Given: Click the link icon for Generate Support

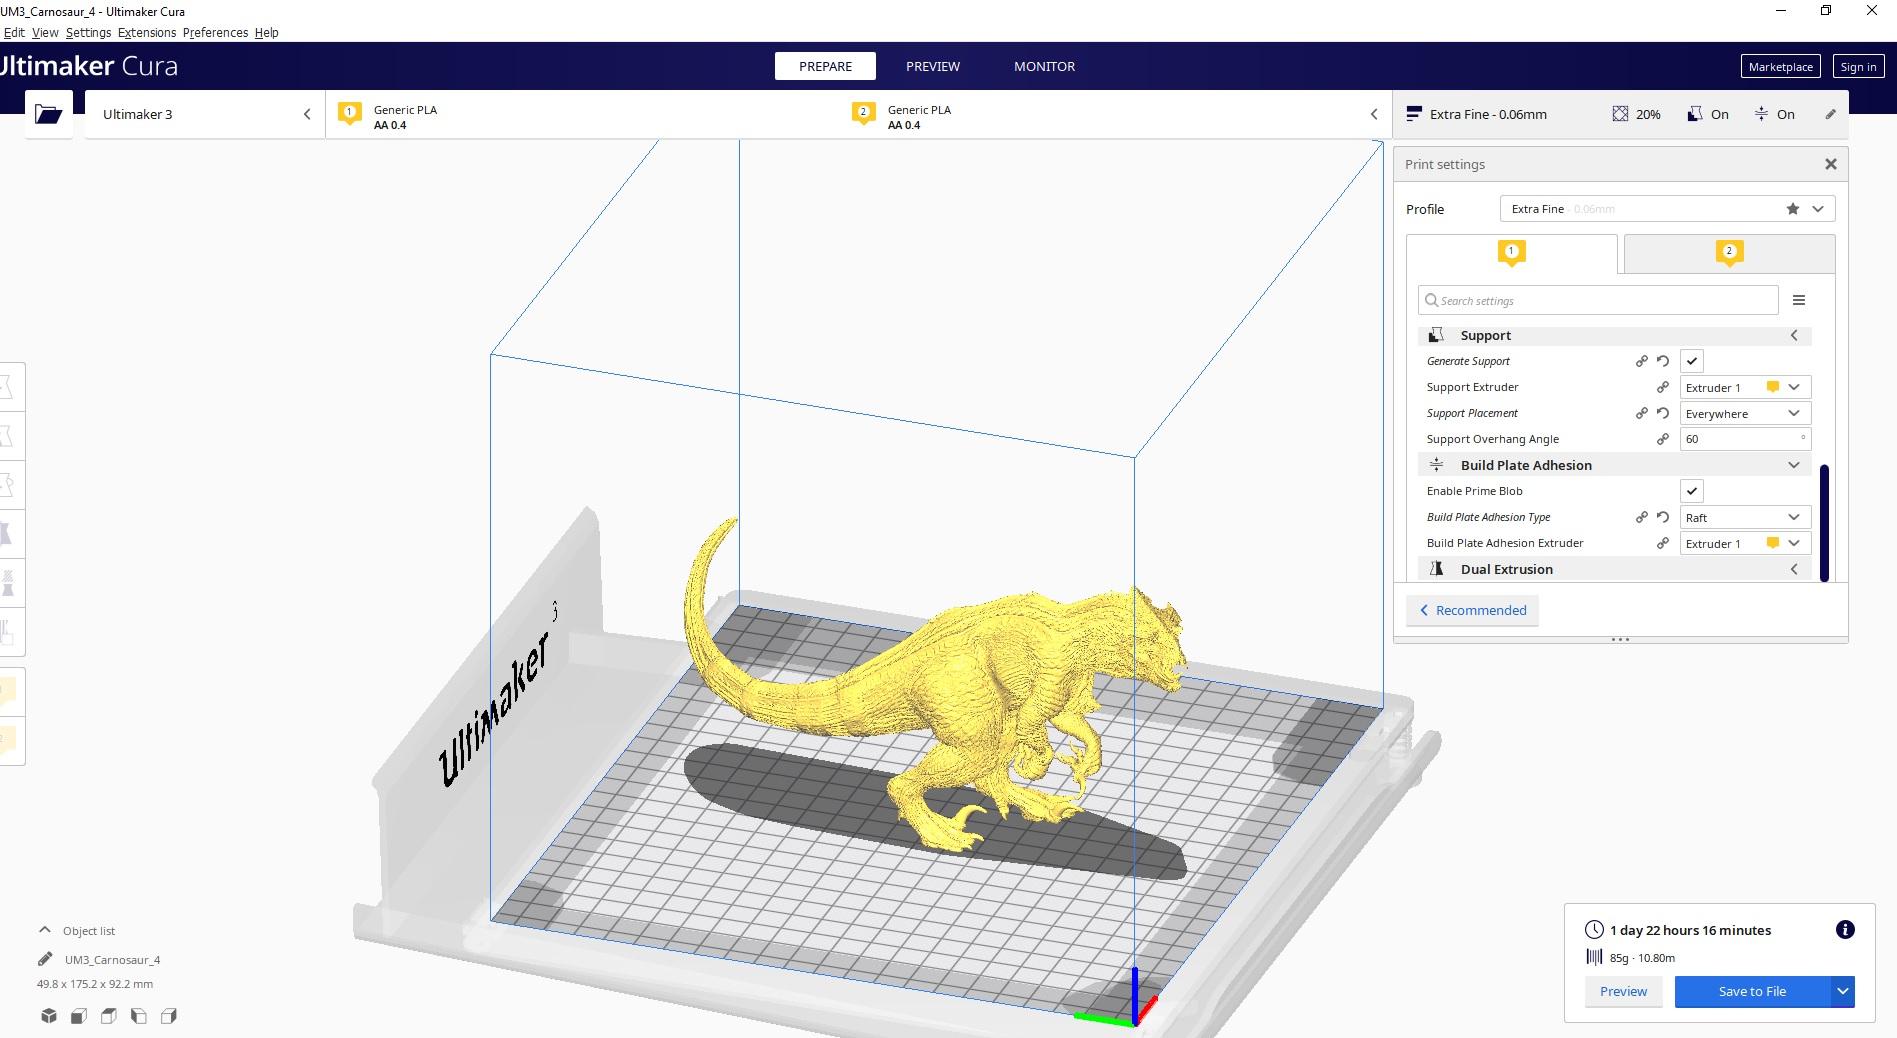Looking at the screenshot, I should [1641, 361].
